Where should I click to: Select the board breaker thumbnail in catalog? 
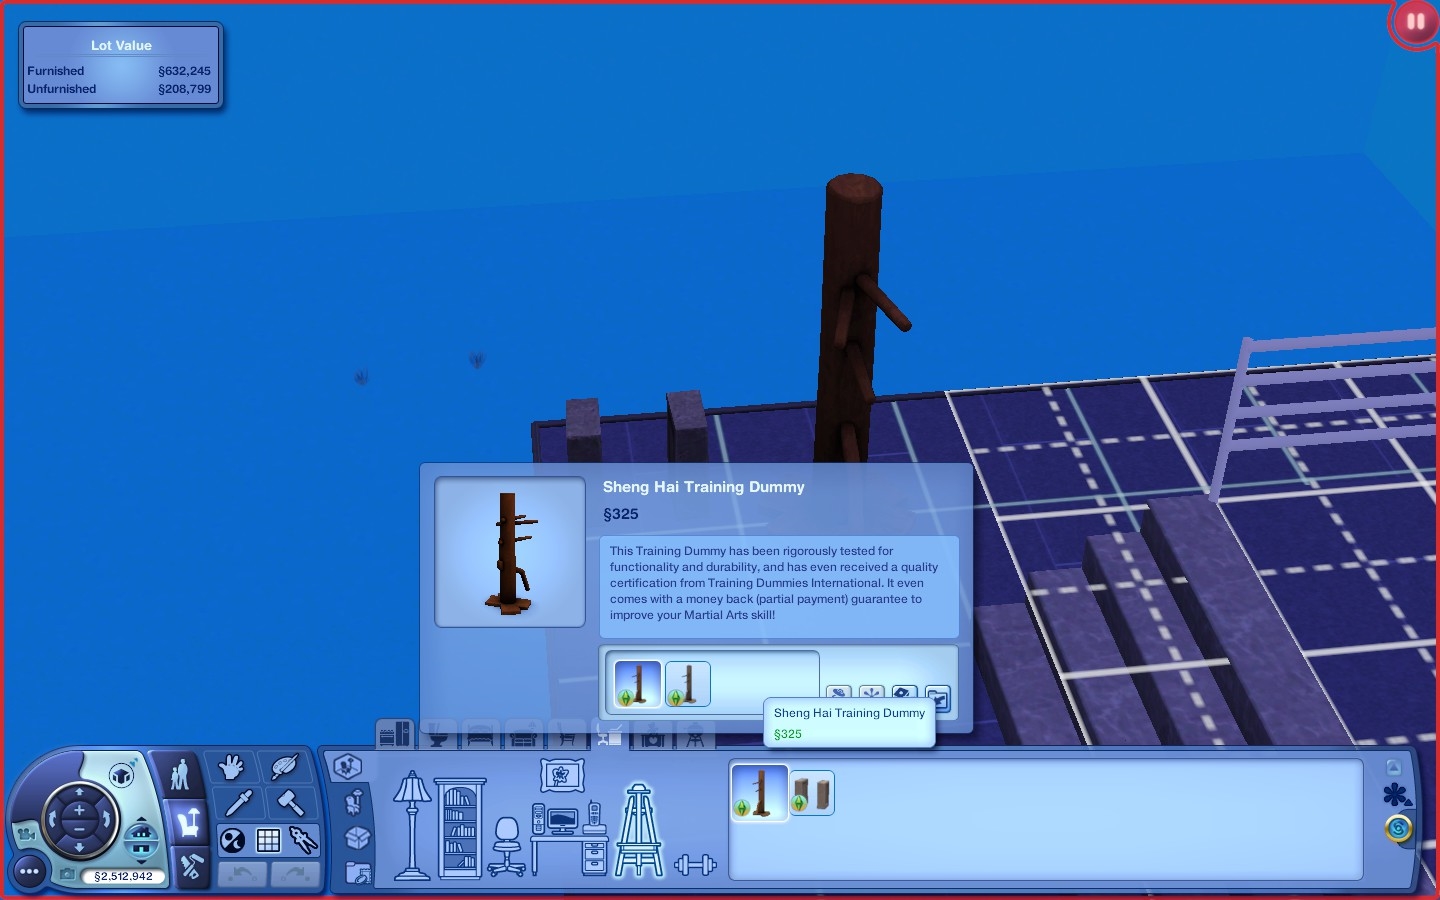[813, 793]
